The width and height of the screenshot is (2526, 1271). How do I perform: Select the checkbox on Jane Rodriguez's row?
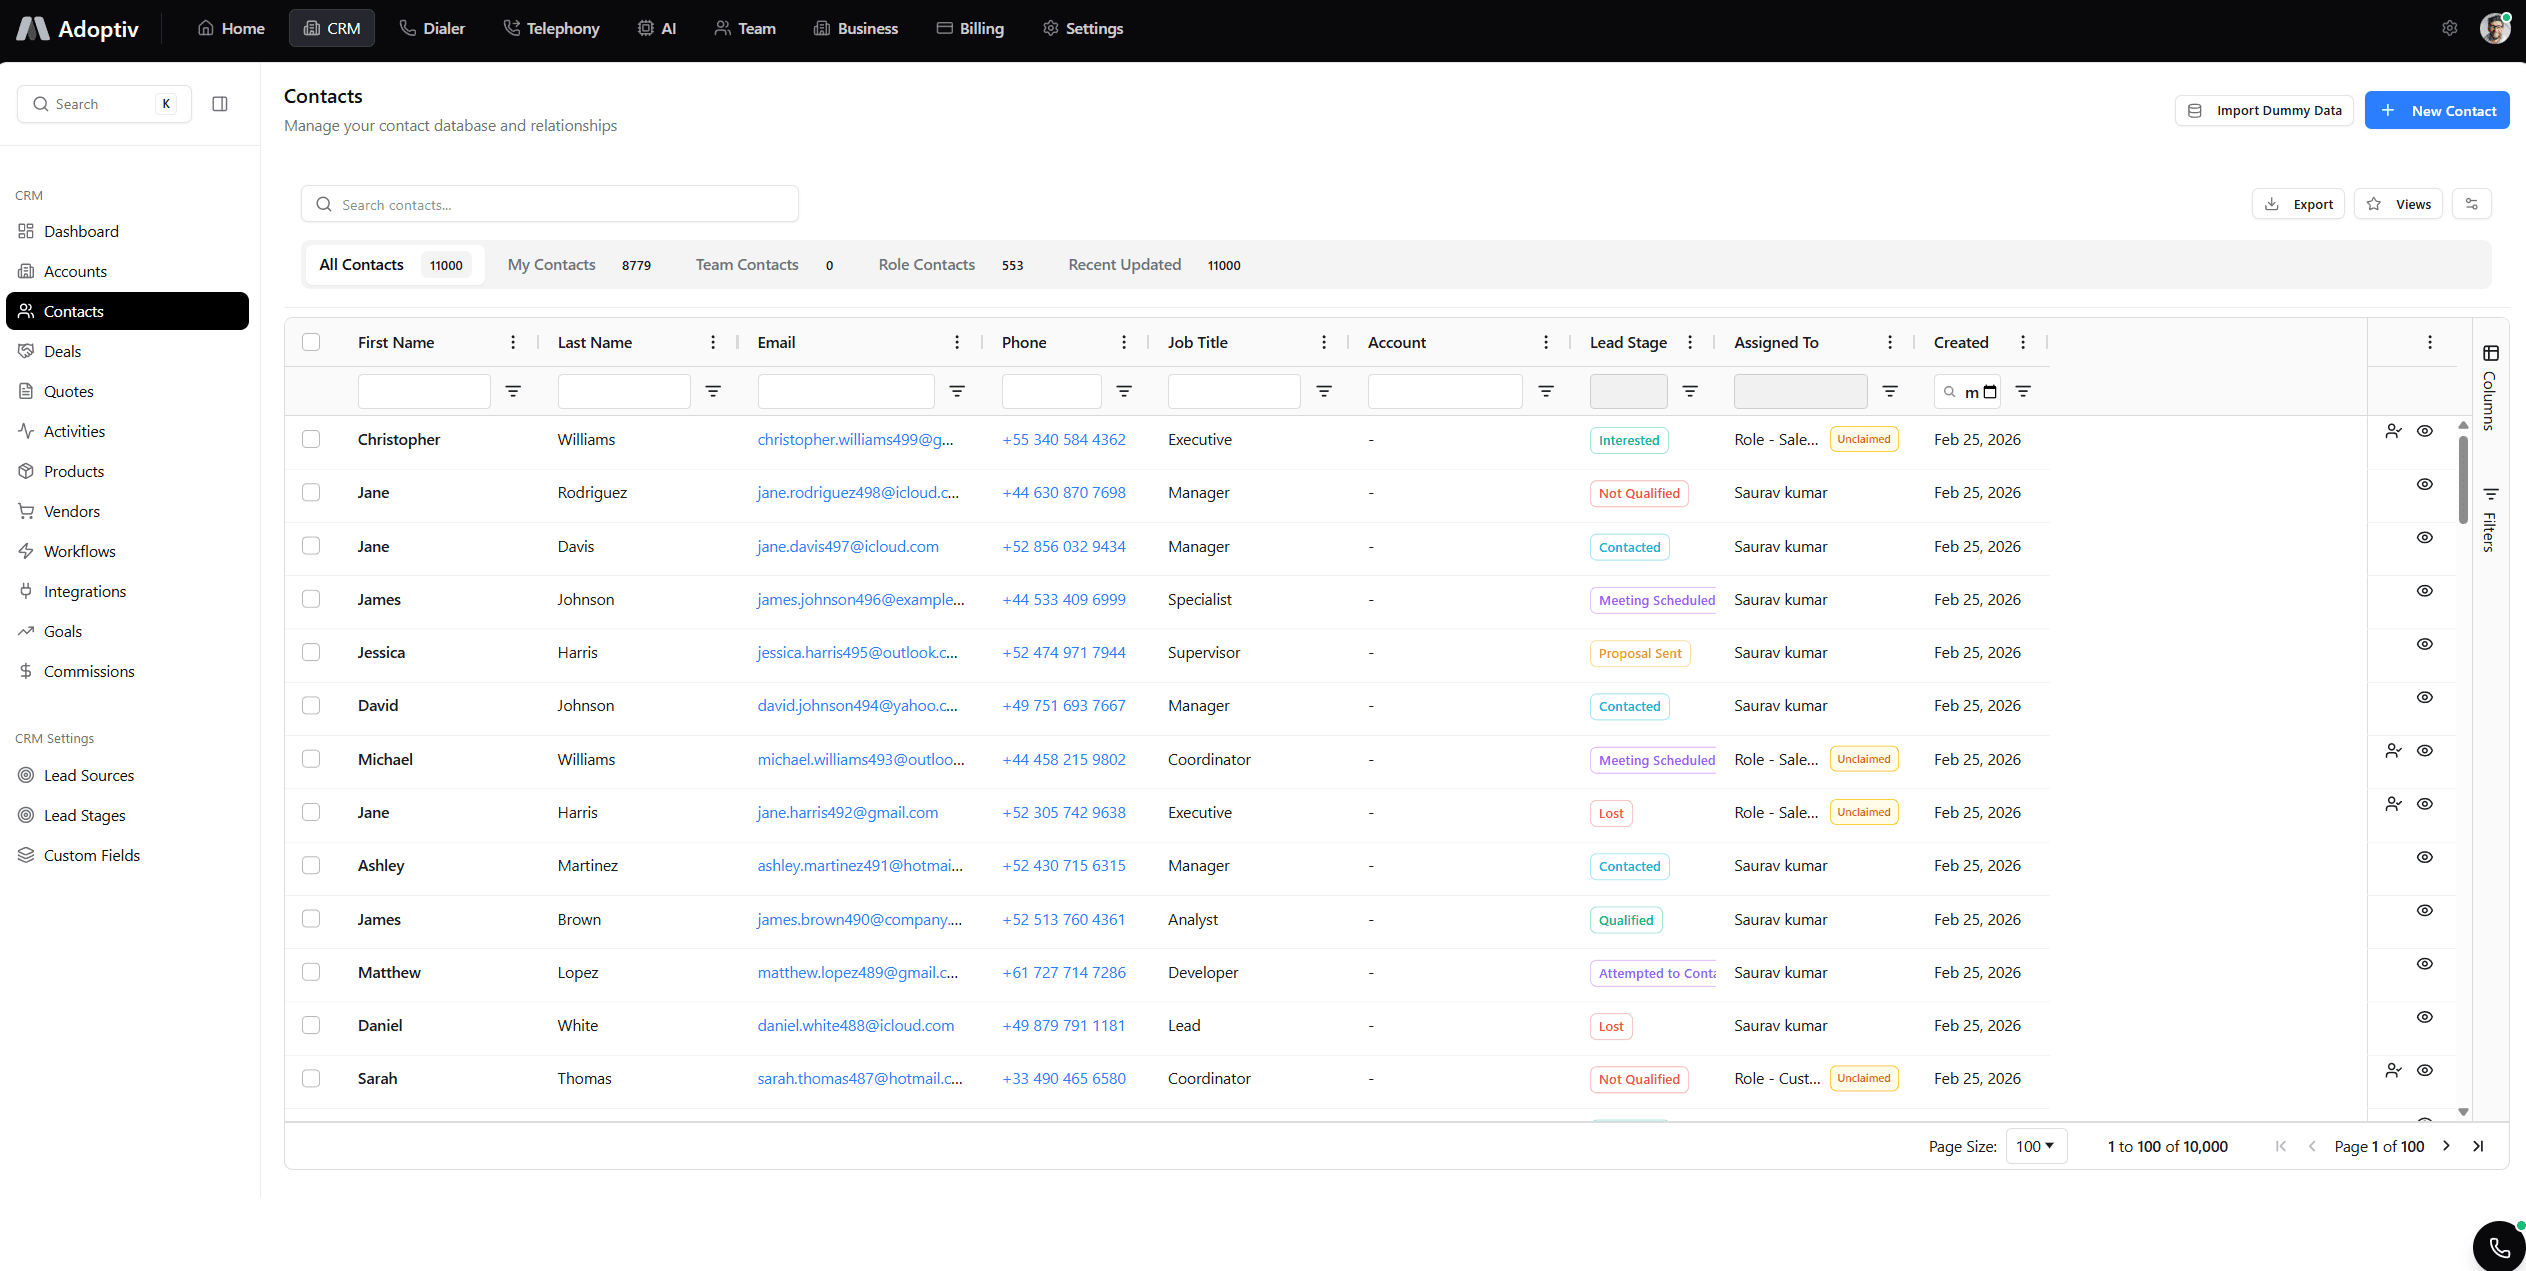311,492
